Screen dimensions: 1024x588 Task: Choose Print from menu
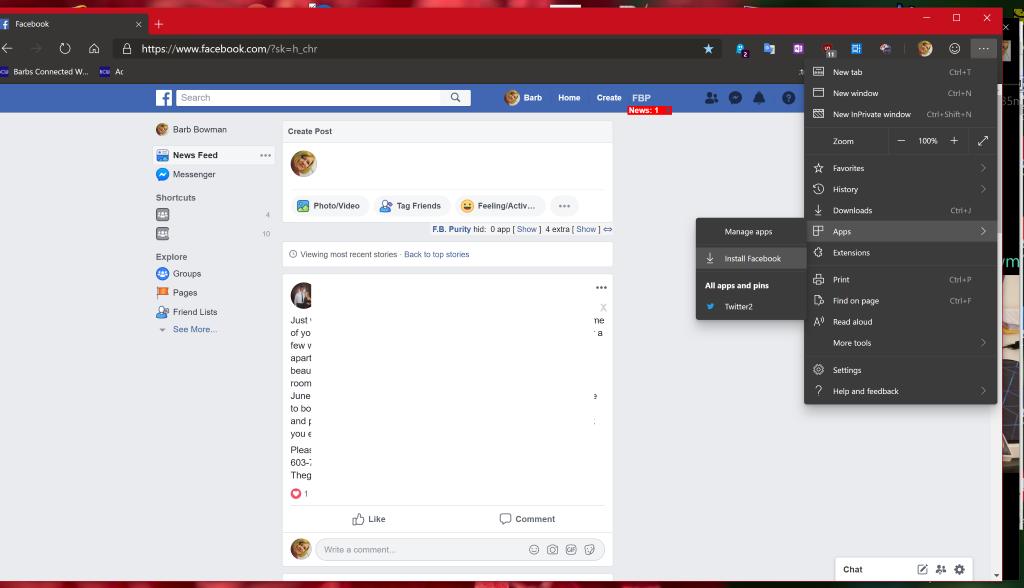click(901, 280)
